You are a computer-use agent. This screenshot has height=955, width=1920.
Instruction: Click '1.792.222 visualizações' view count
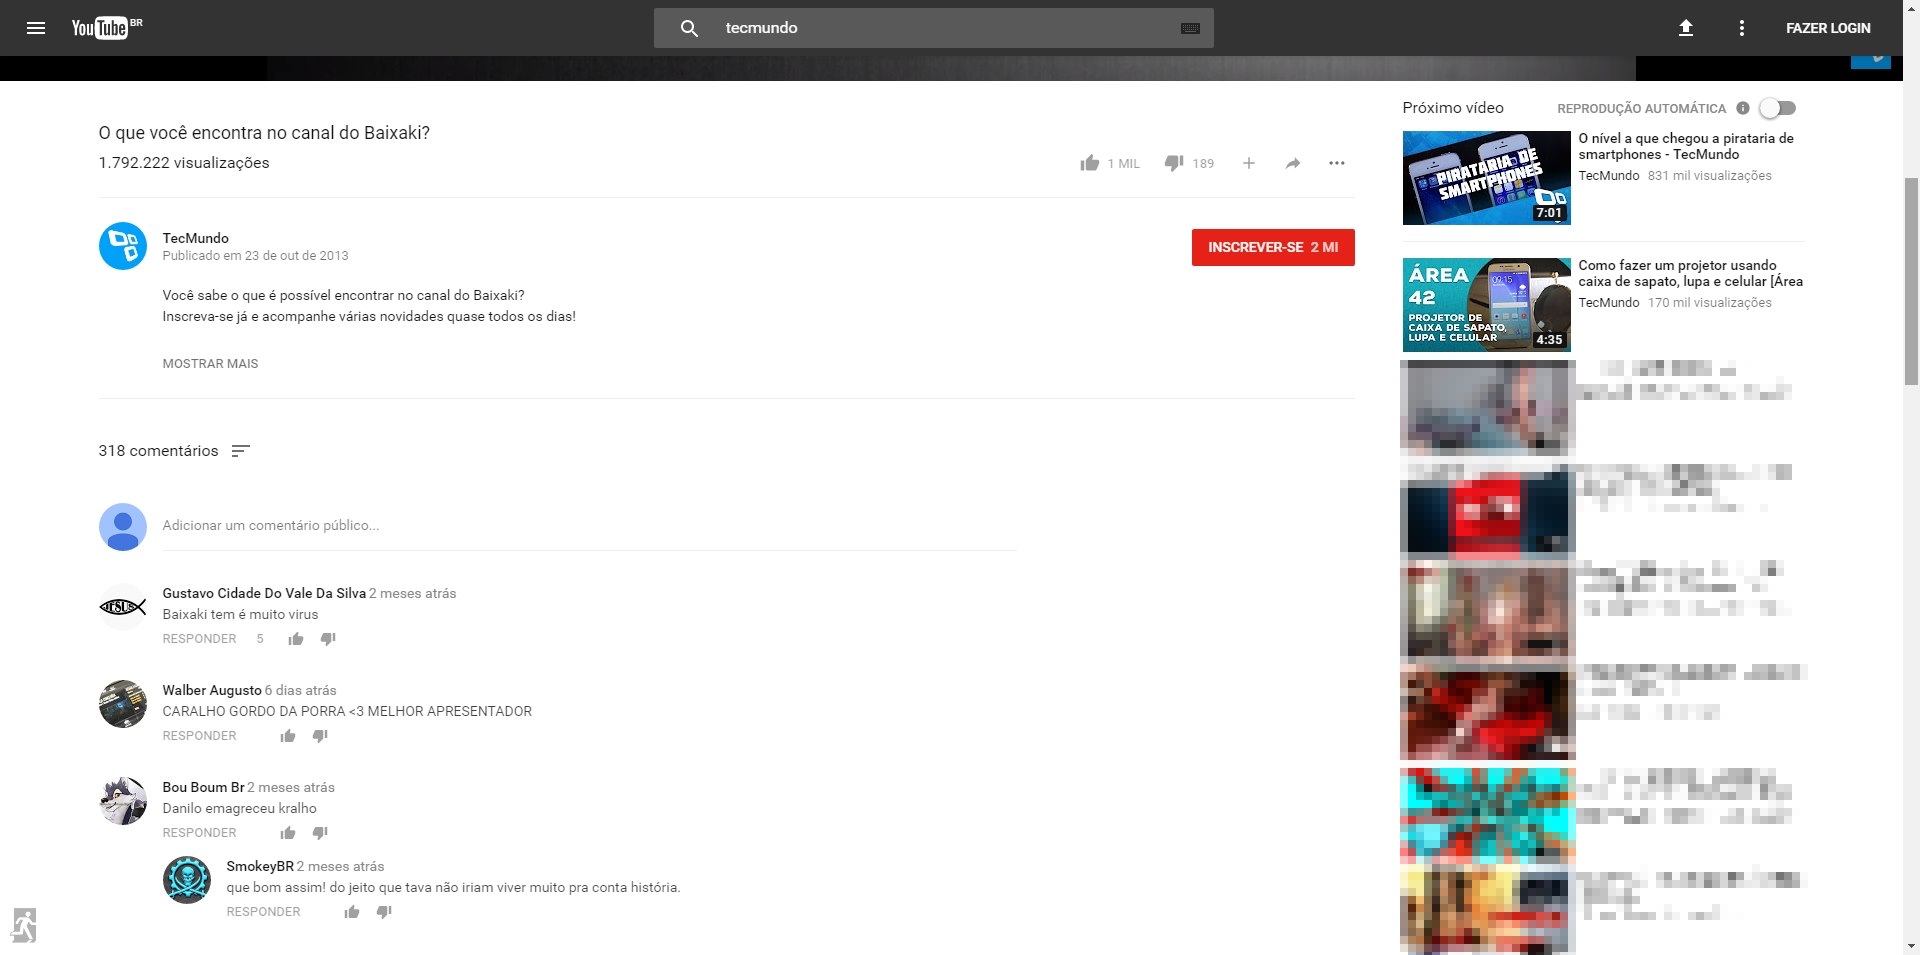click(x=184, y=163)
